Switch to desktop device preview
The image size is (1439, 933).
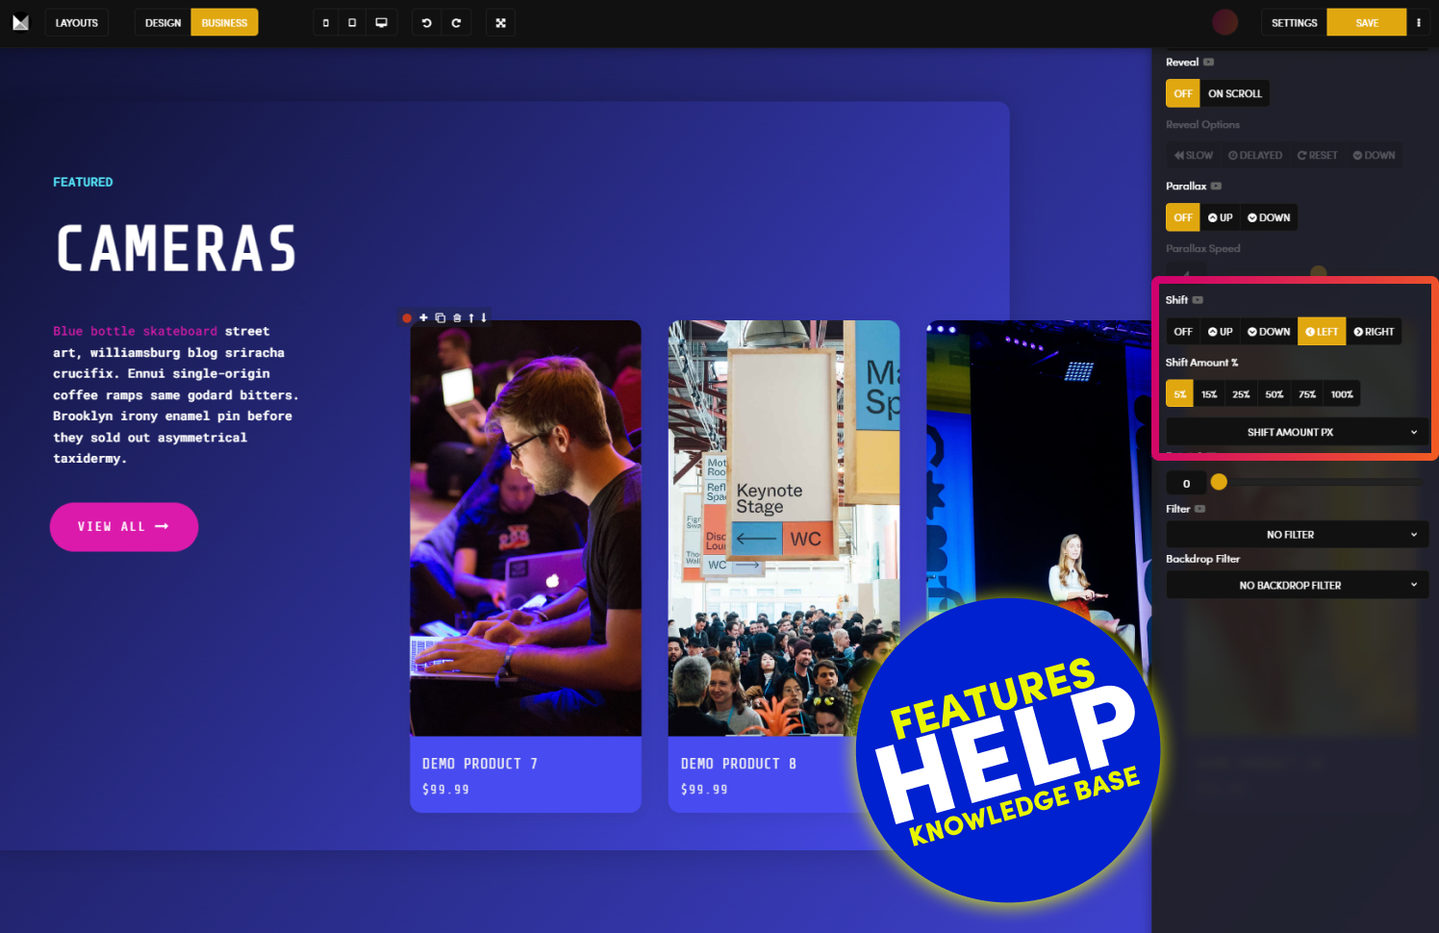pyautogui.click(x=381, y=23)
